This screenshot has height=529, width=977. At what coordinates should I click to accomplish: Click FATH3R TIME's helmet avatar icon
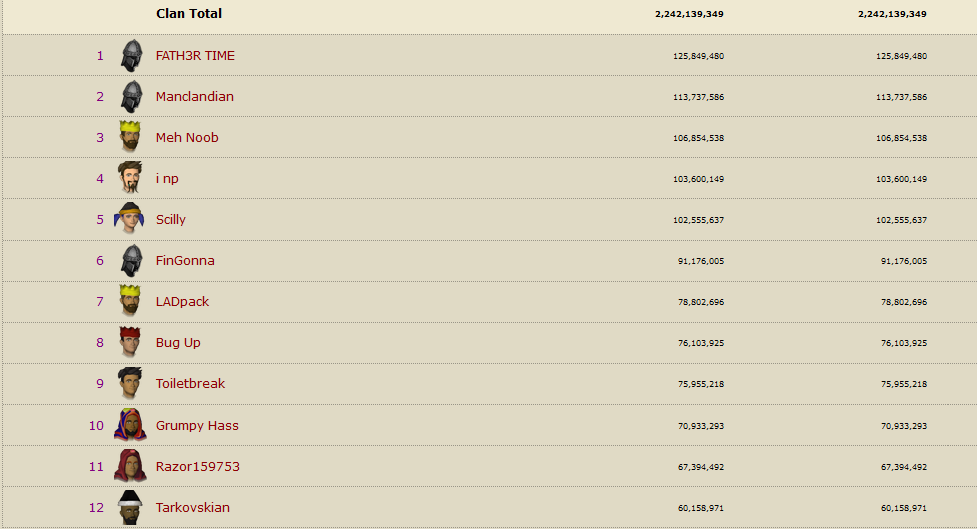click(x=131, y=56)
